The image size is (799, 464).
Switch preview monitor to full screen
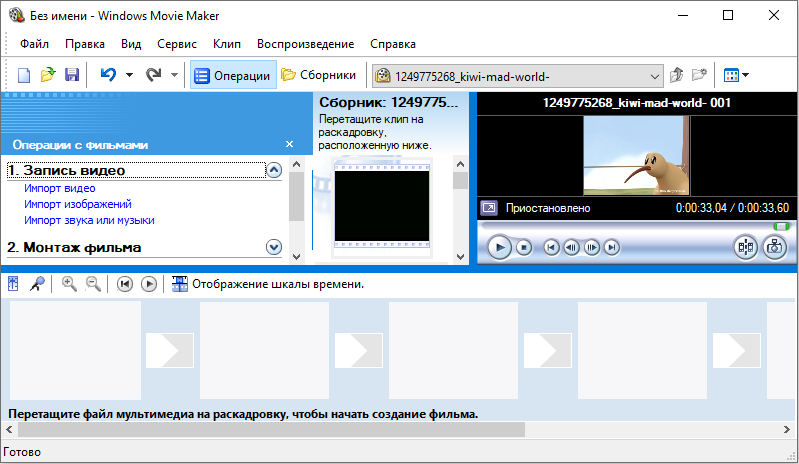click(489, 208)
